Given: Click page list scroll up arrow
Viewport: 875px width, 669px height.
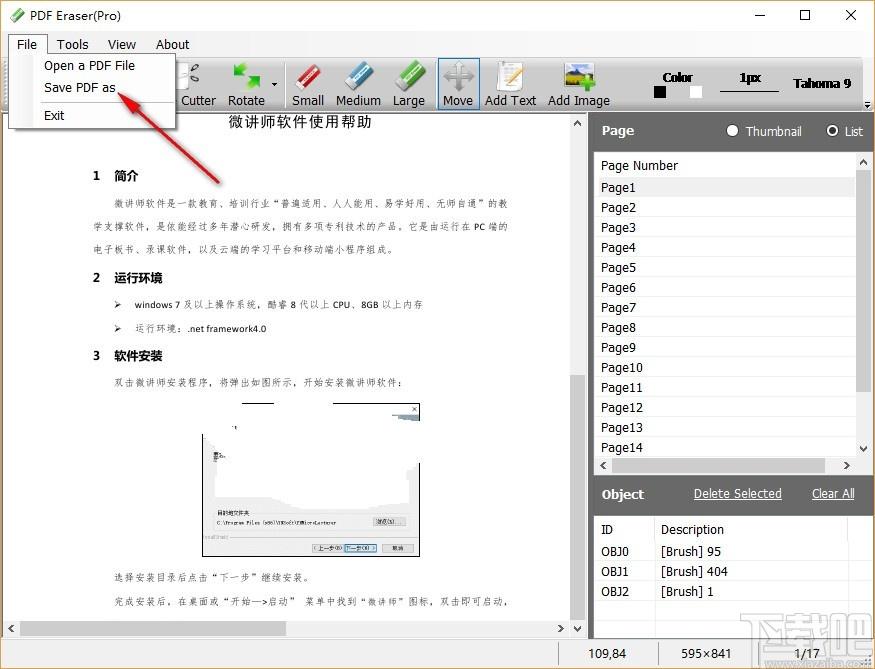Looking at the screenshot, I should click(864, 162).
